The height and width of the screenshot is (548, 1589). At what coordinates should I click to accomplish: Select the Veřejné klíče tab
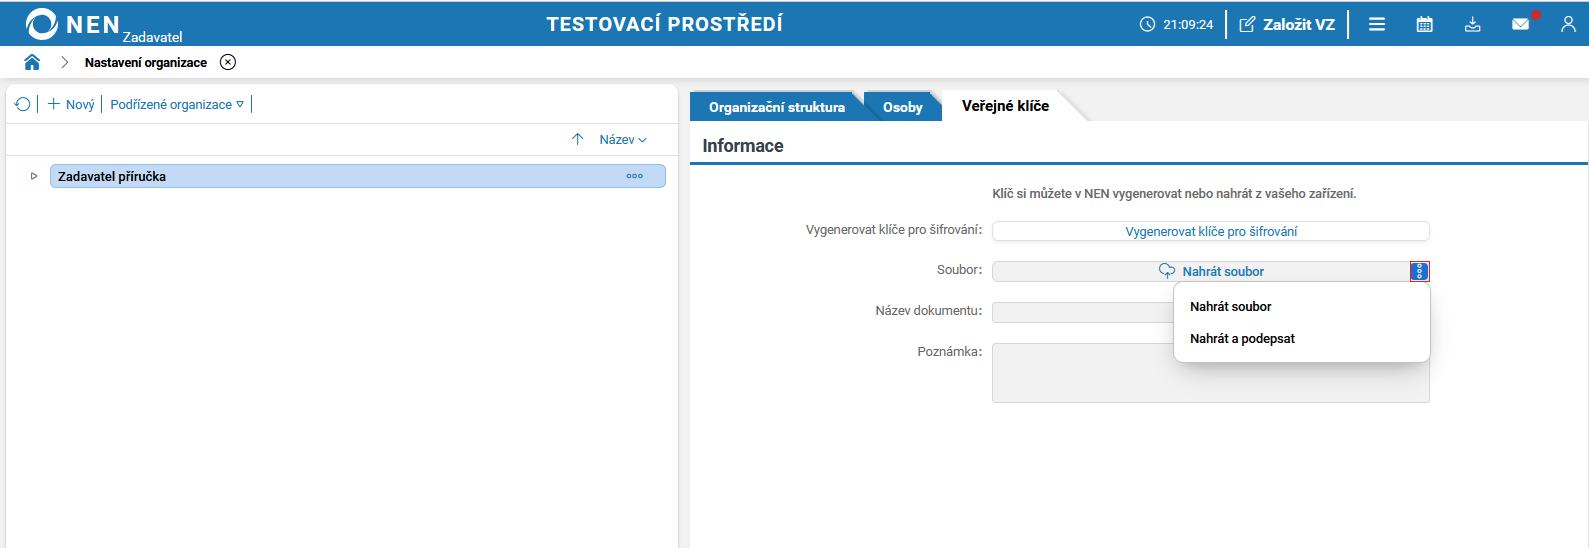1005,106
